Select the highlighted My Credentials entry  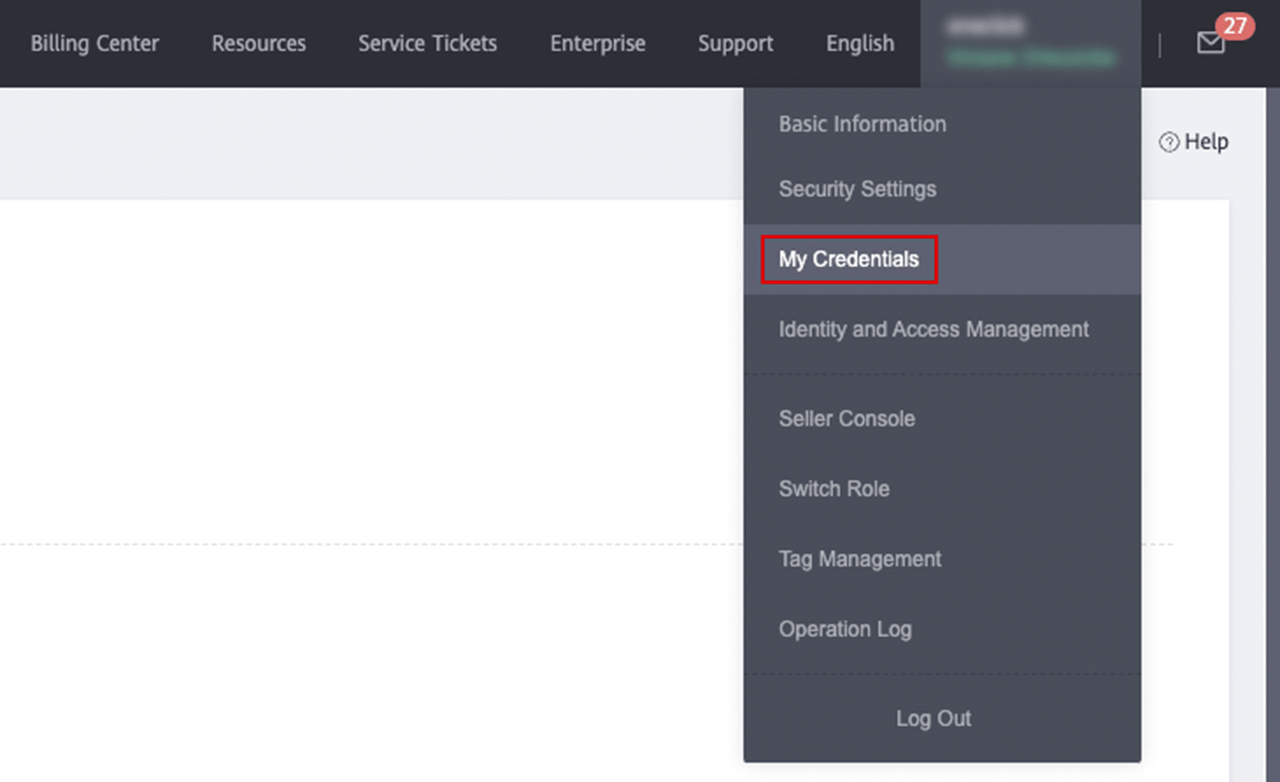tap(848, 259)
